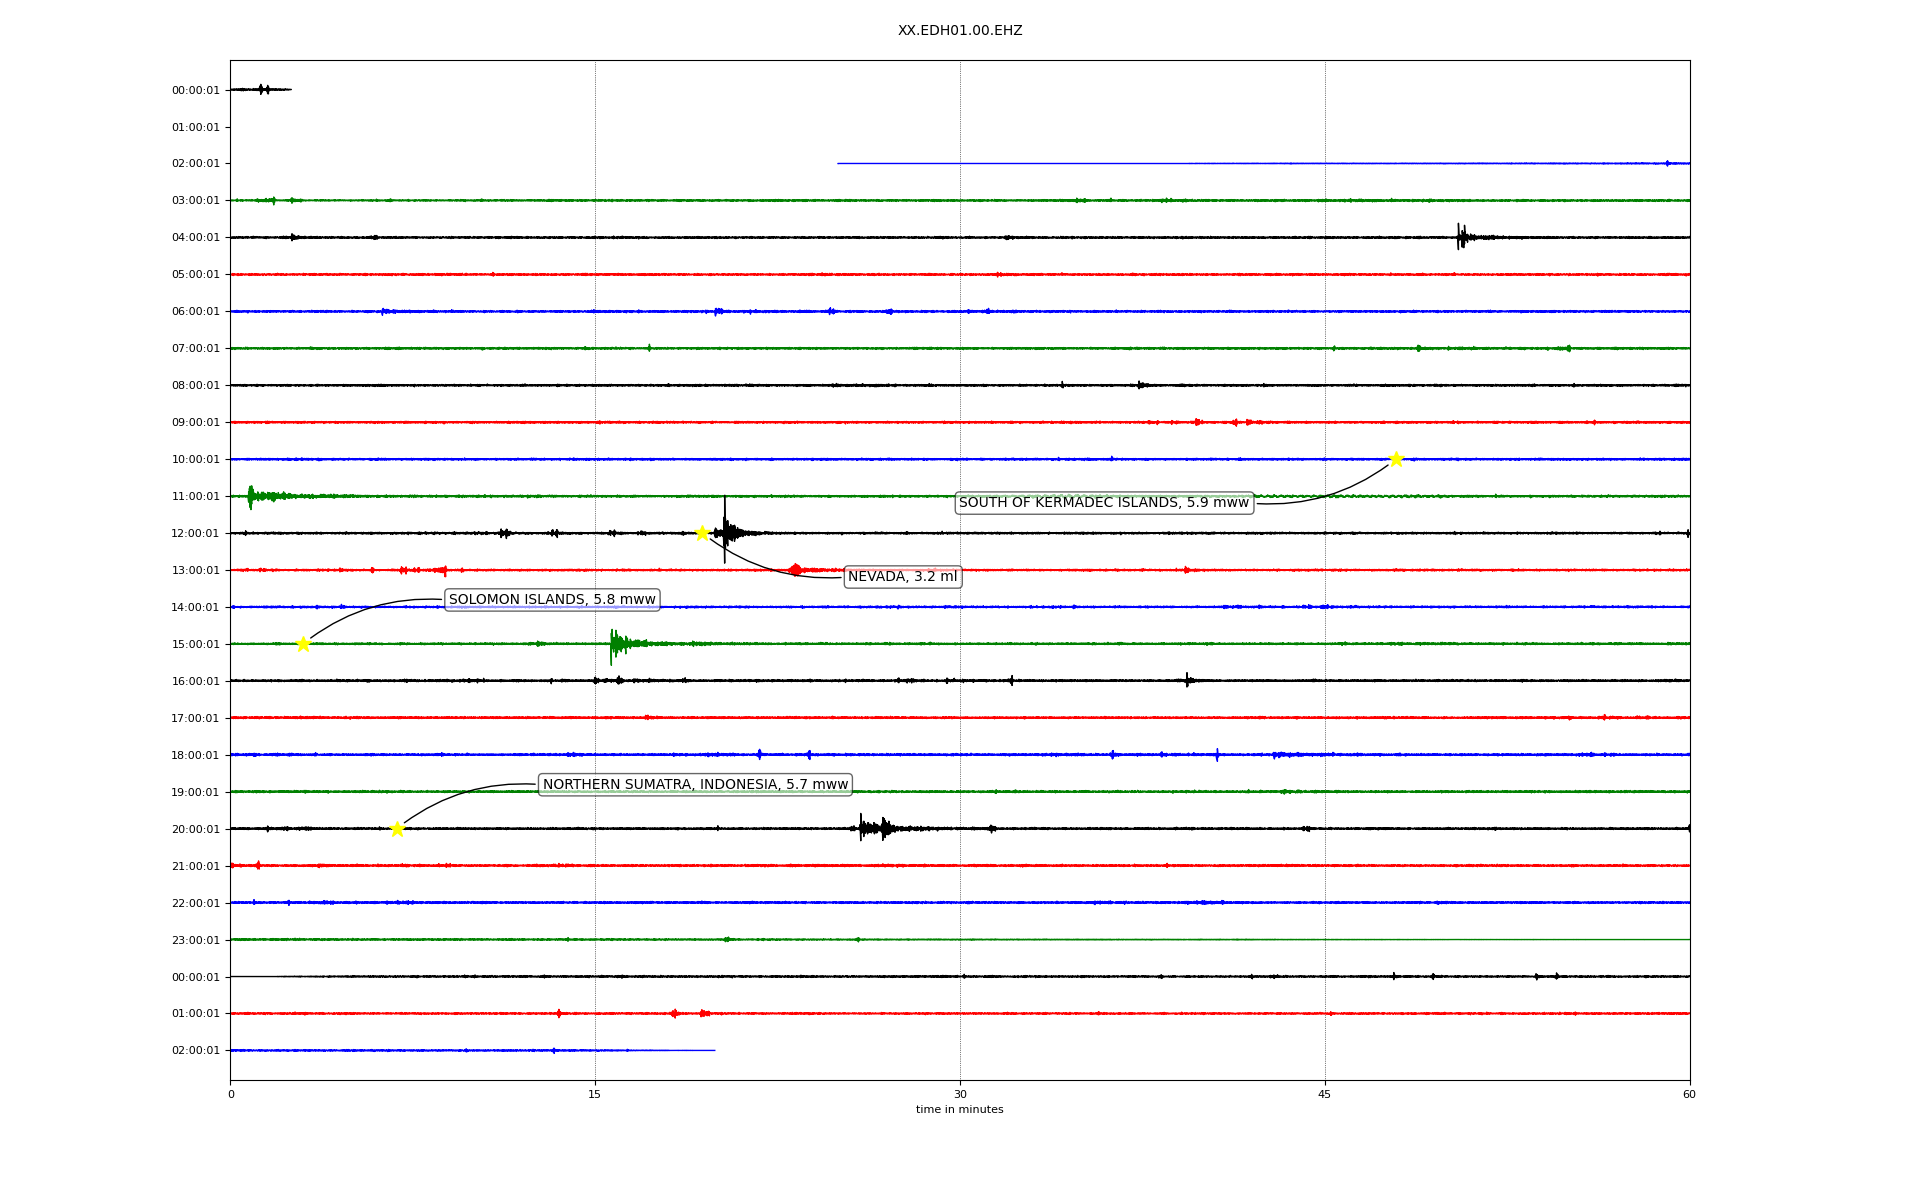
Task: Click the SOUTH OF KERMADEC ISLANDS 5.9 label
Action: 1104,503
